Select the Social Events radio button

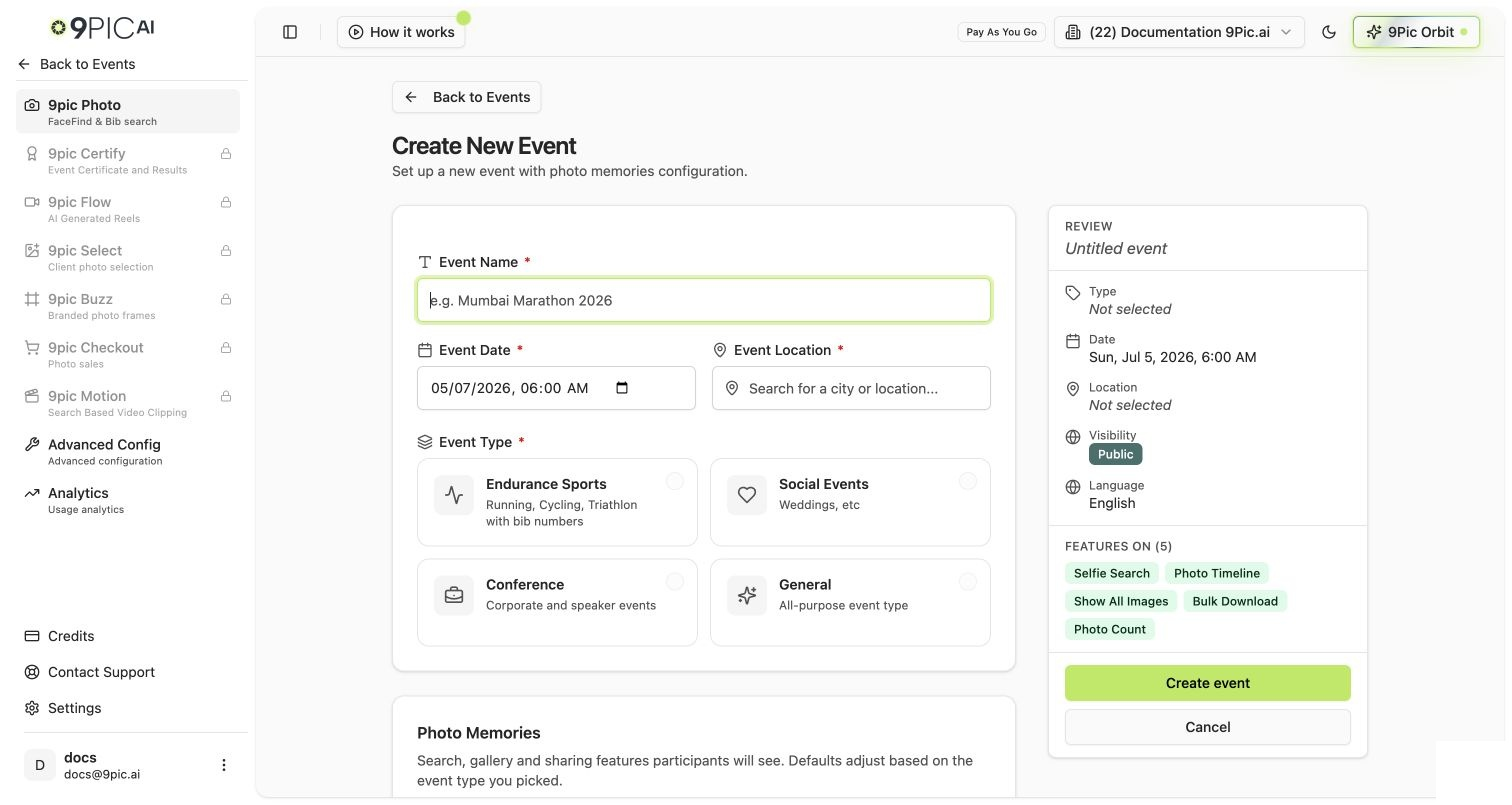(x=968, y=481)
